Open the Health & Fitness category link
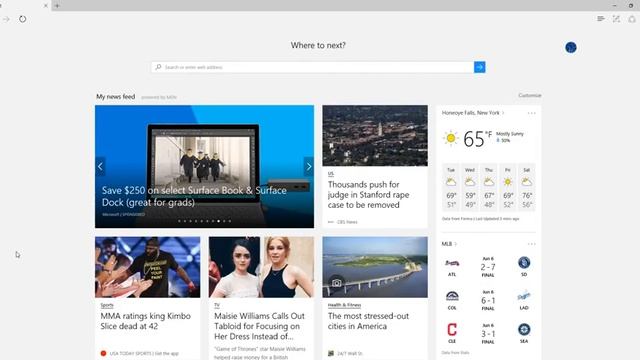Screen dimensions: 640x360 click(344, 305)
